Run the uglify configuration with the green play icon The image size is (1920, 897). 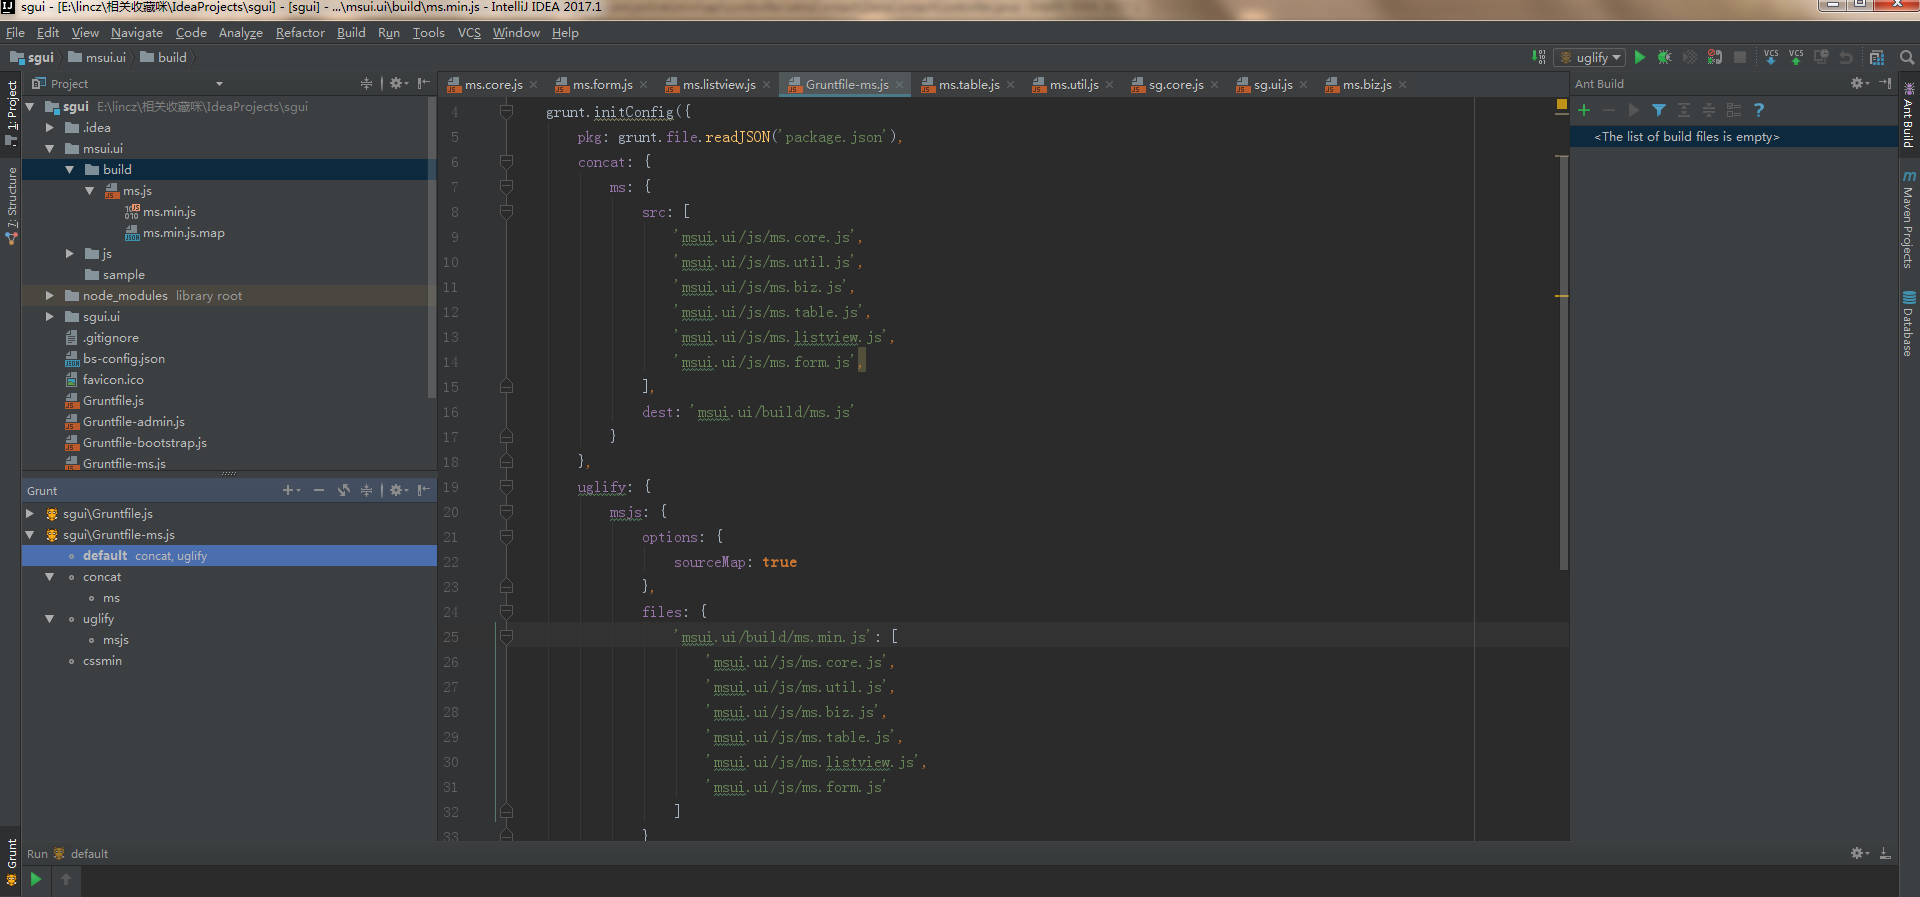(x=1640, y=58)
